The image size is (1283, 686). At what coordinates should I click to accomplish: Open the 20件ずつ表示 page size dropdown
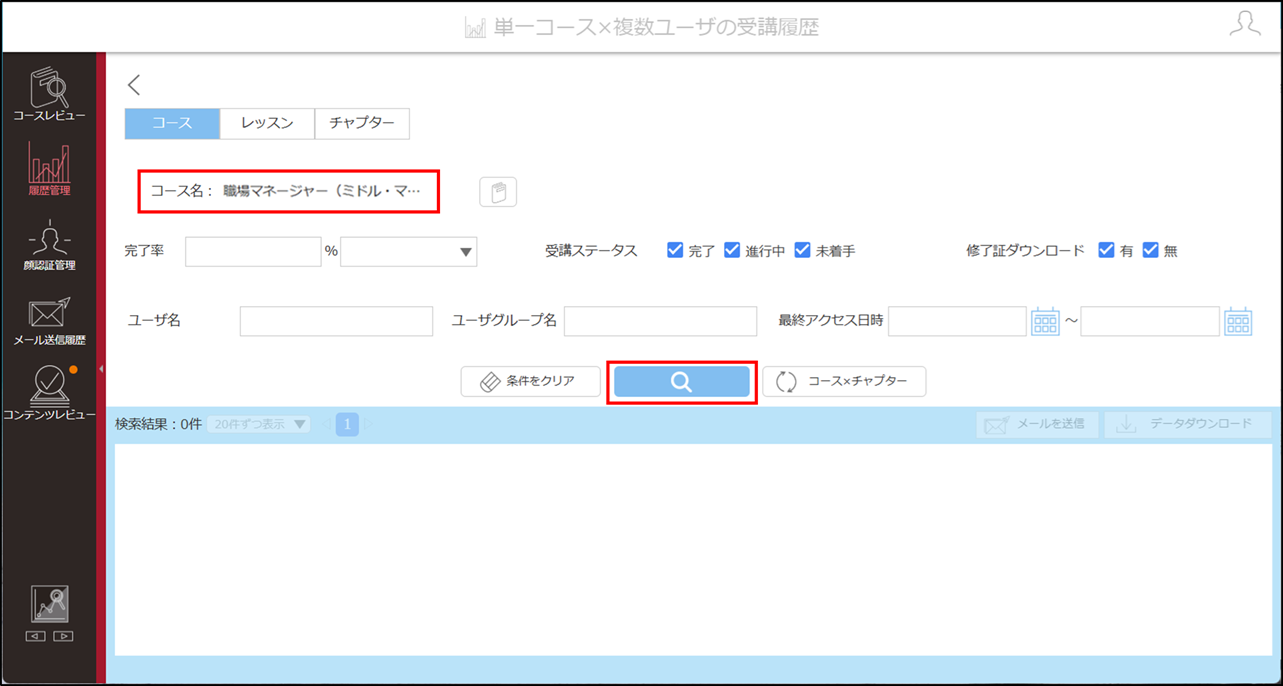258,424
